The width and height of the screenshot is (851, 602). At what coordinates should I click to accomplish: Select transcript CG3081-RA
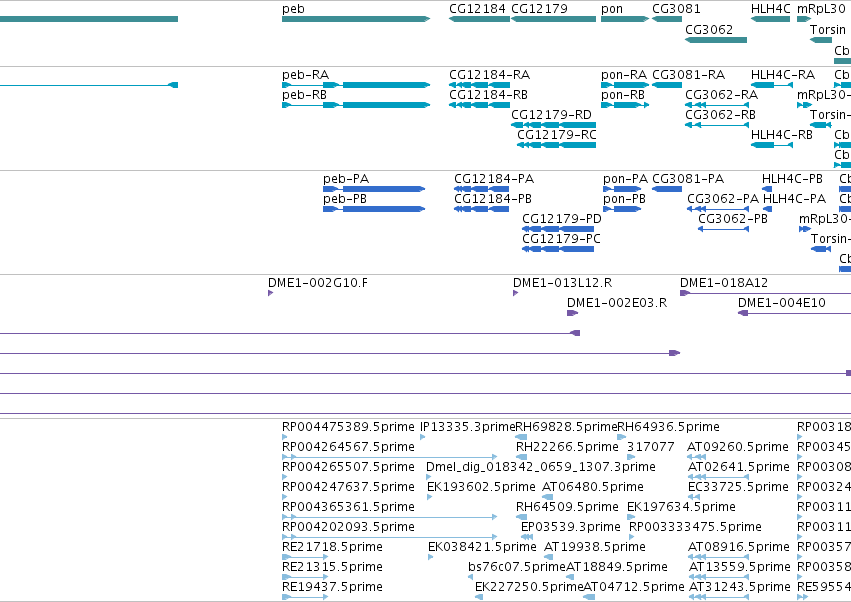coord(667,85)
